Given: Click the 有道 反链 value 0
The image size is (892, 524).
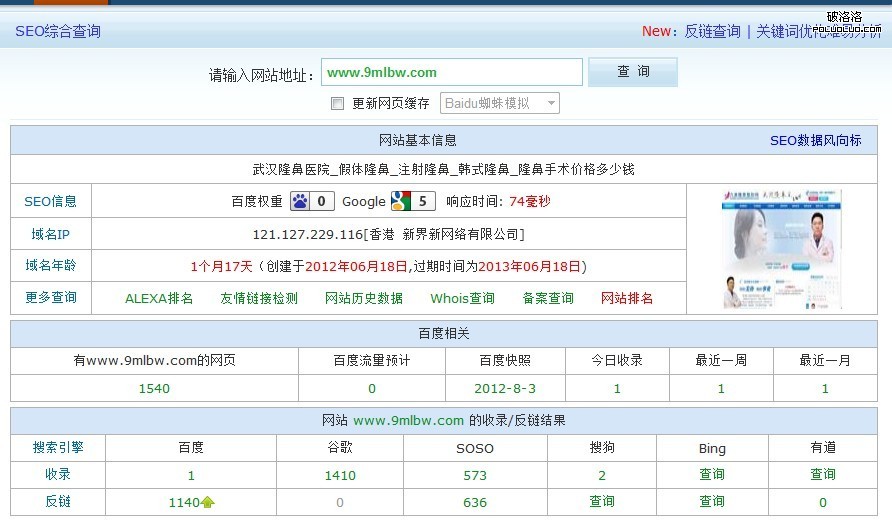Looking at the screenshot, I should (x=823, y=502).
